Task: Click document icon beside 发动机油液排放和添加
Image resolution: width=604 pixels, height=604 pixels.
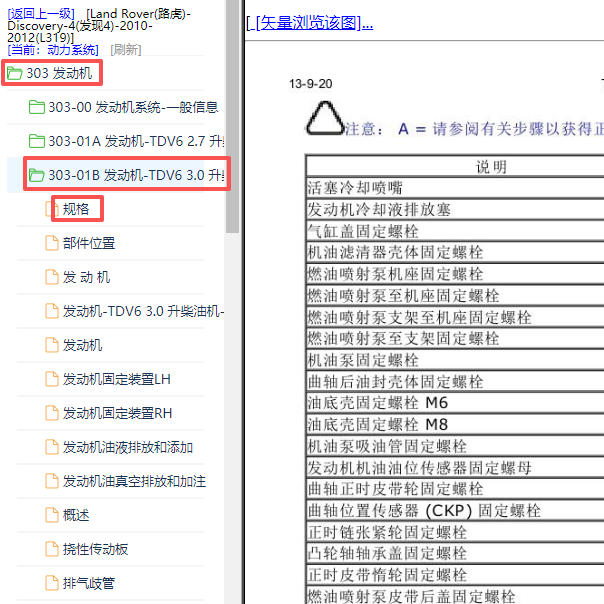Action: tap(52, 447)
